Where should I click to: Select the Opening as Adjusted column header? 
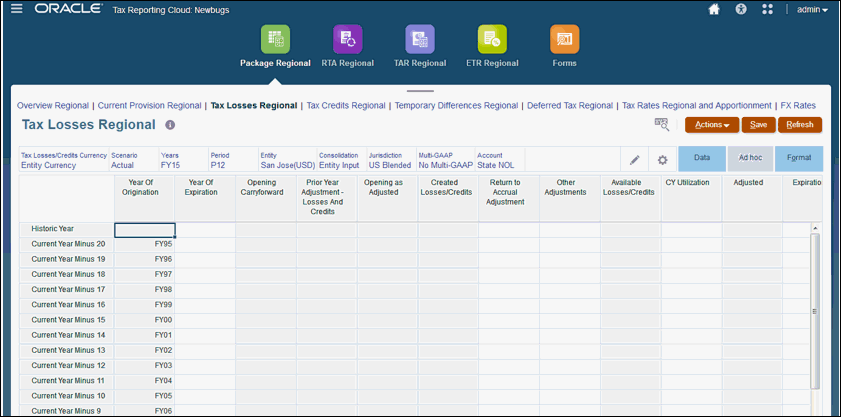click(x=387, y=197)
